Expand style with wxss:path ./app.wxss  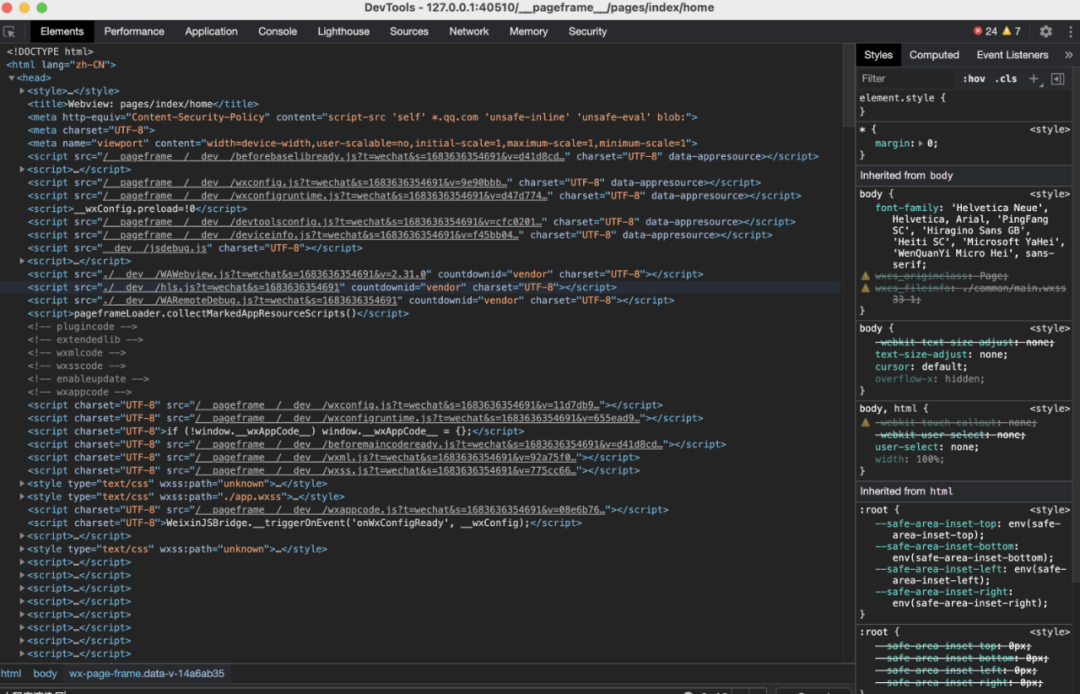pos(22,496)
